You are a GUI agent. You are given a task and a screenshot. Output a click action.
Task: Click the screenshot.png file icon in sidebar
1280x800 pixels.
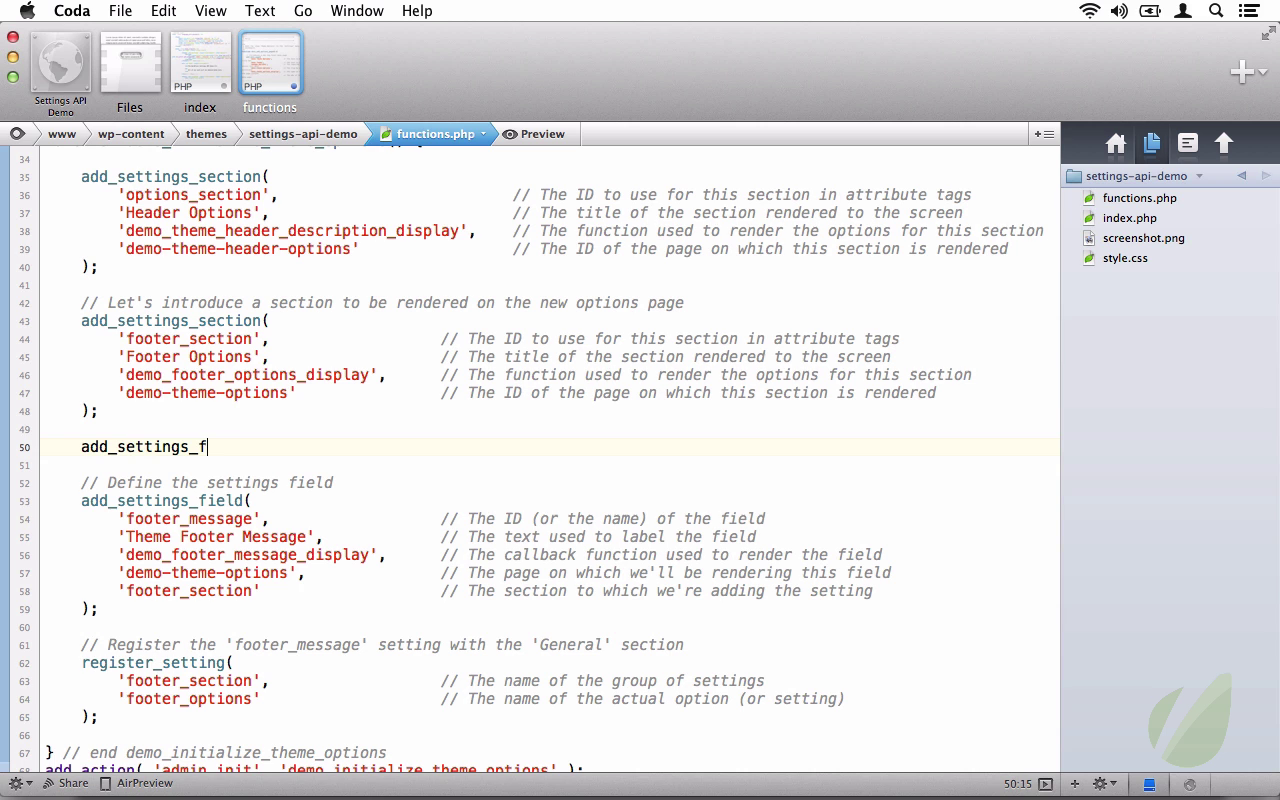click(1090, 238)
